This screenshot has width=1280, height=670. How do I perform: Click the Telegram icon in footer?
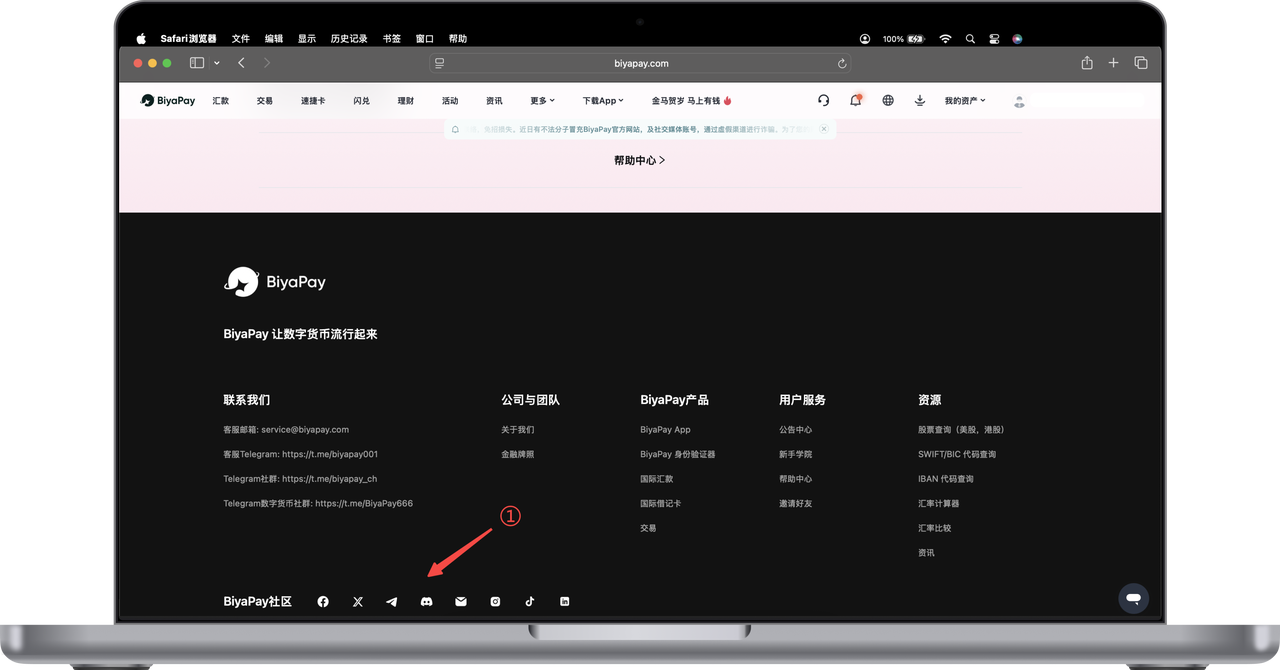(x=392, y=602)
